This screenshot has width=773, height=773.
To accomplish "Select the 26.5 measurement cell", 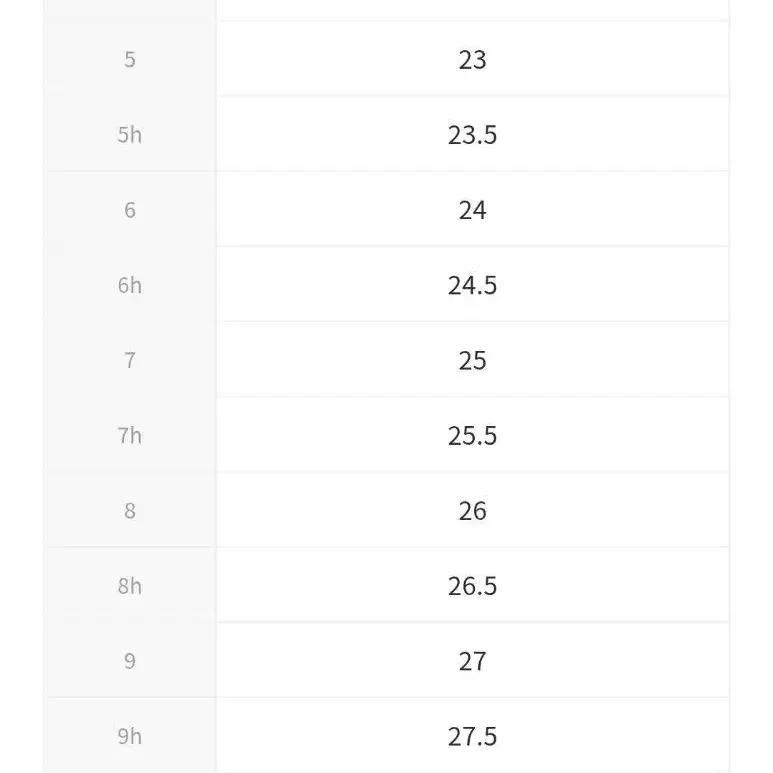I will 472,585.
